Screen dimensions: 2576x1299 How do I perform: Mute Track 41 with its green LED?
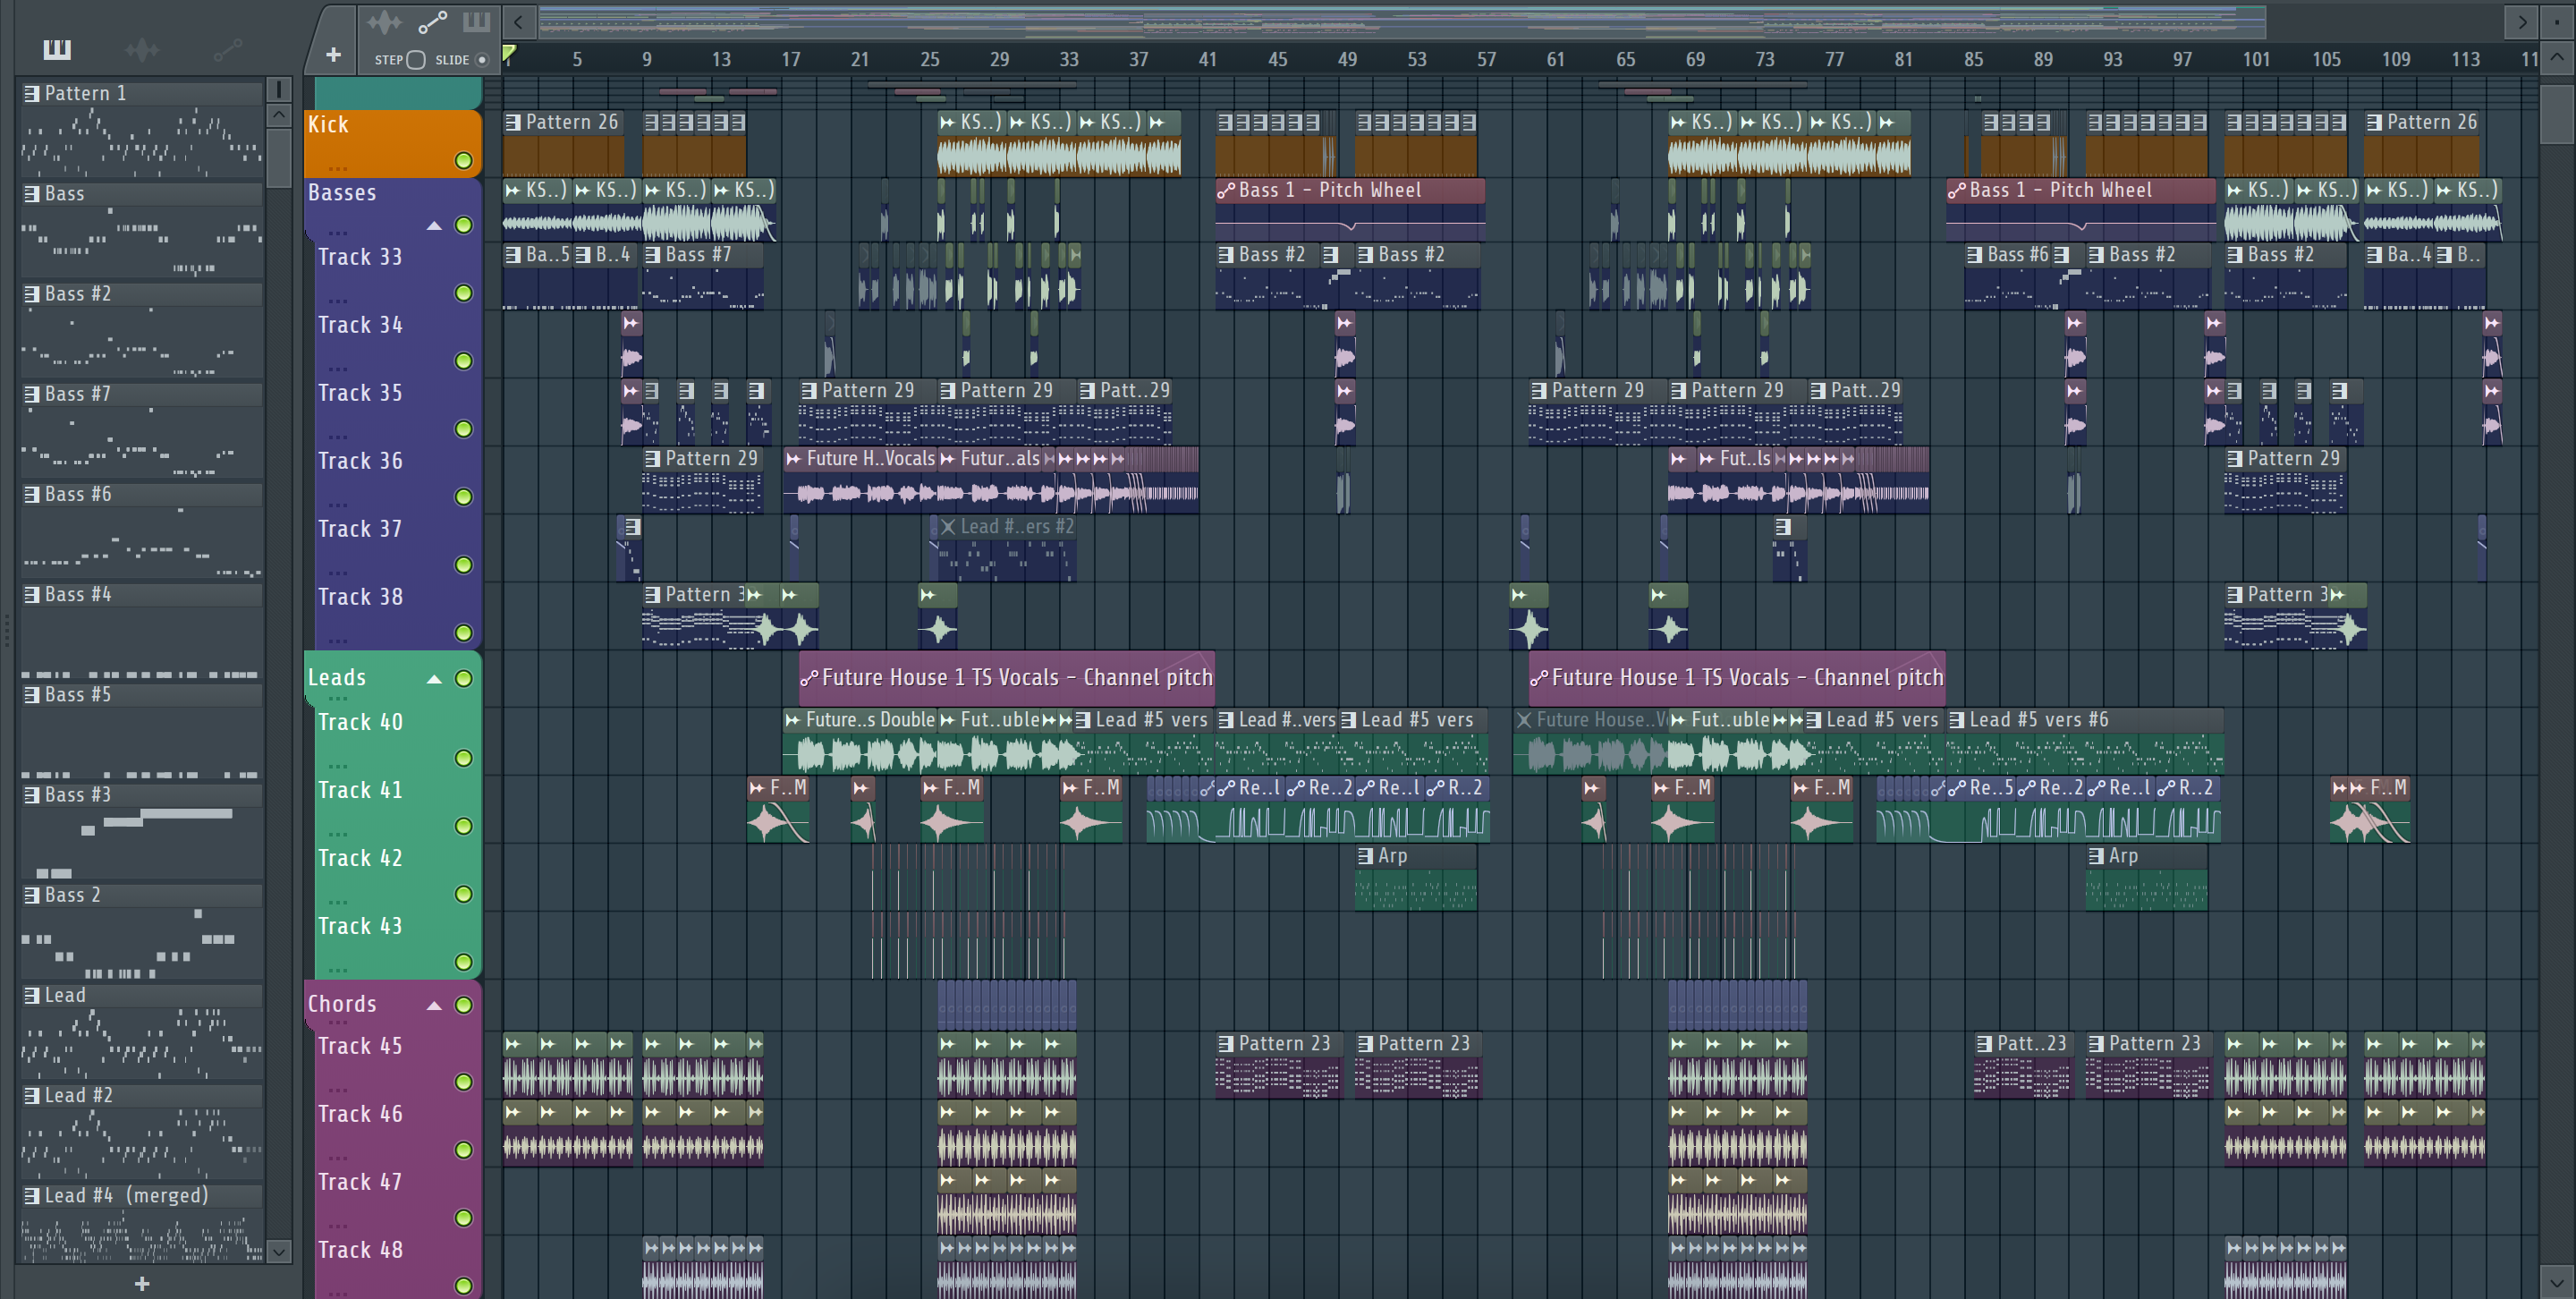click(x=463, y=826)
